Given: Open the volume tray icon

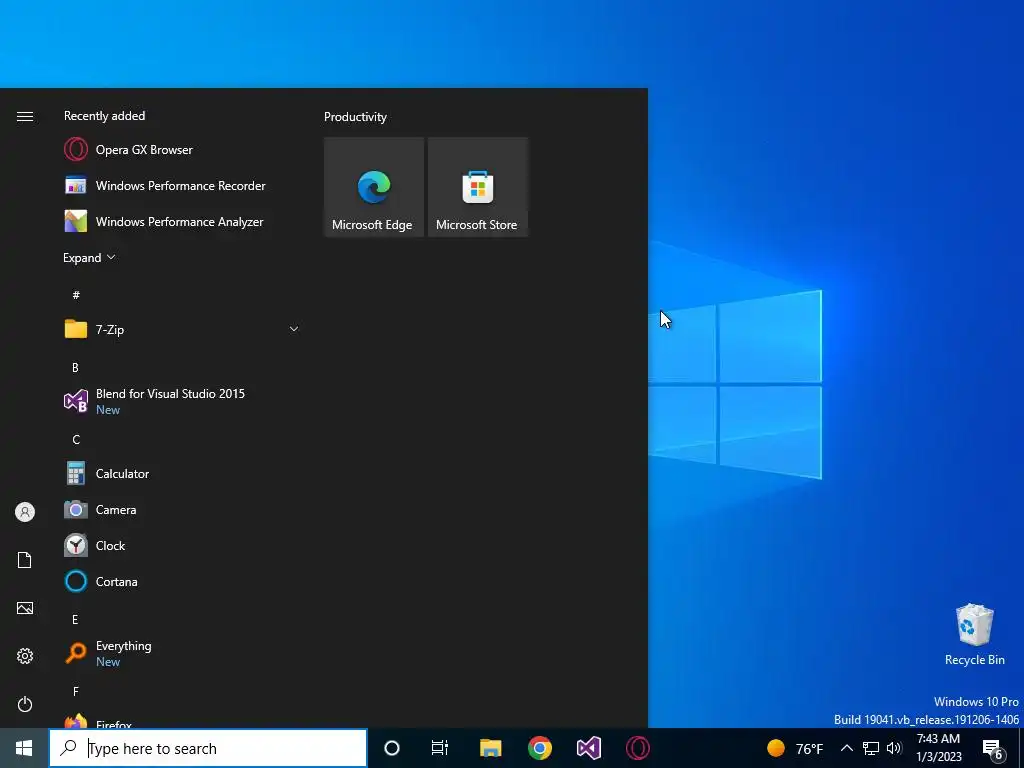Looking at the screenshot, I should pos(894,748).
